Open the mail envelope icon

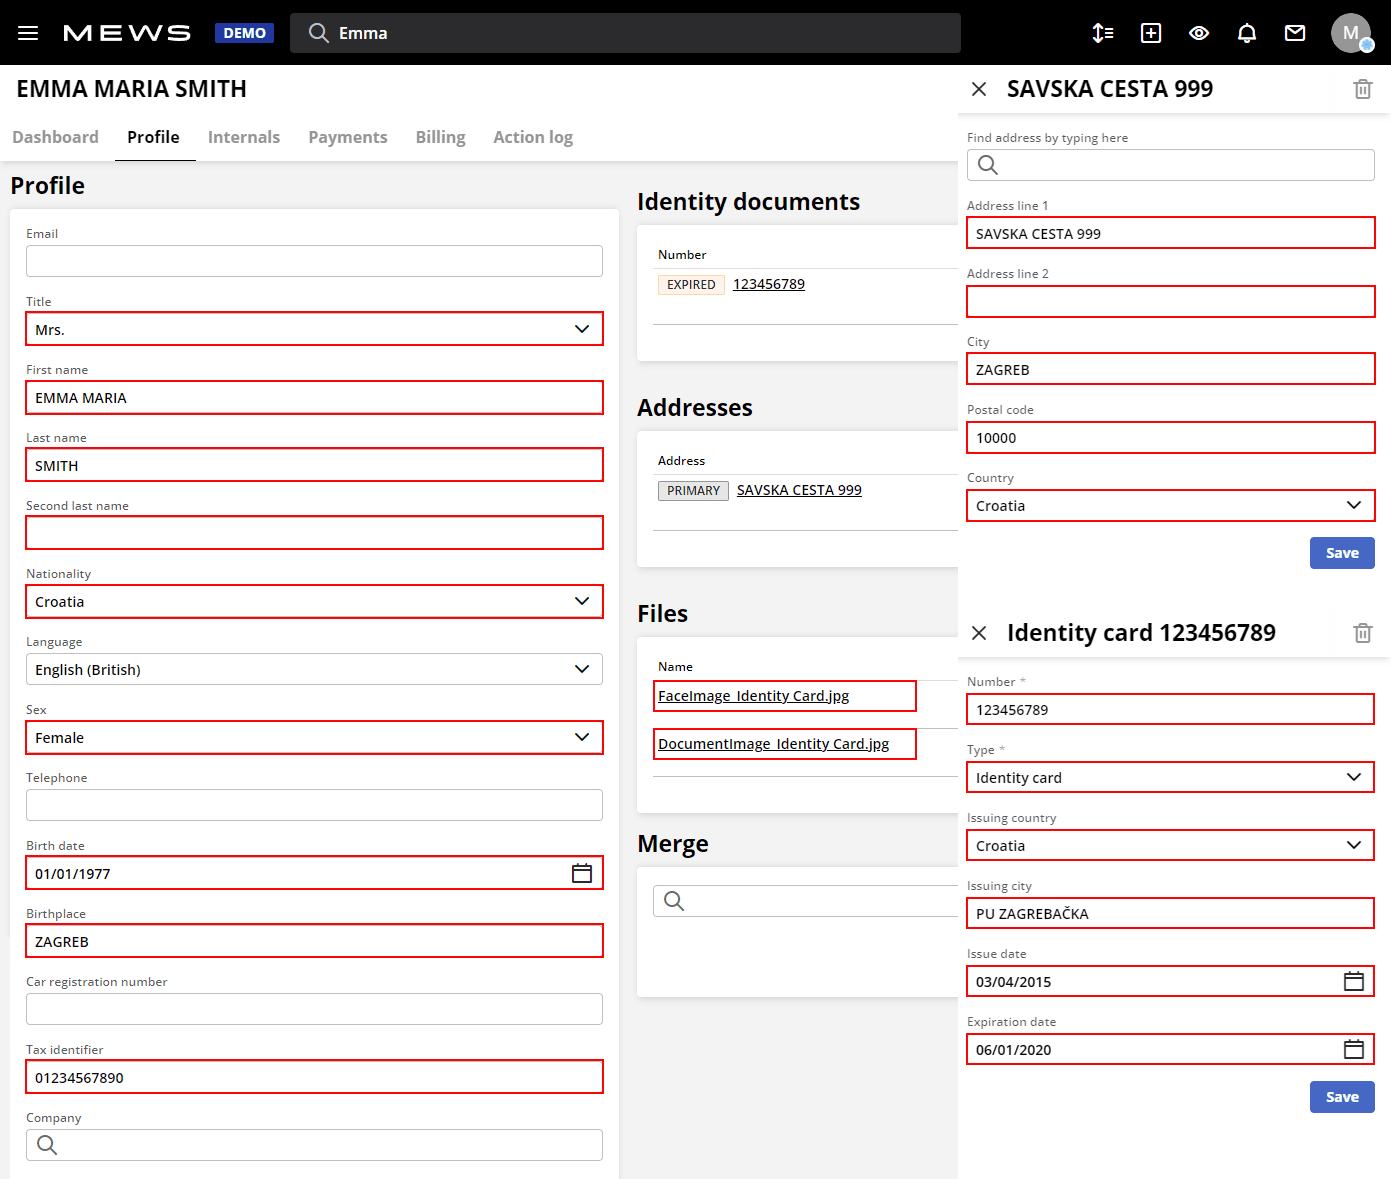click(1295, 33)
